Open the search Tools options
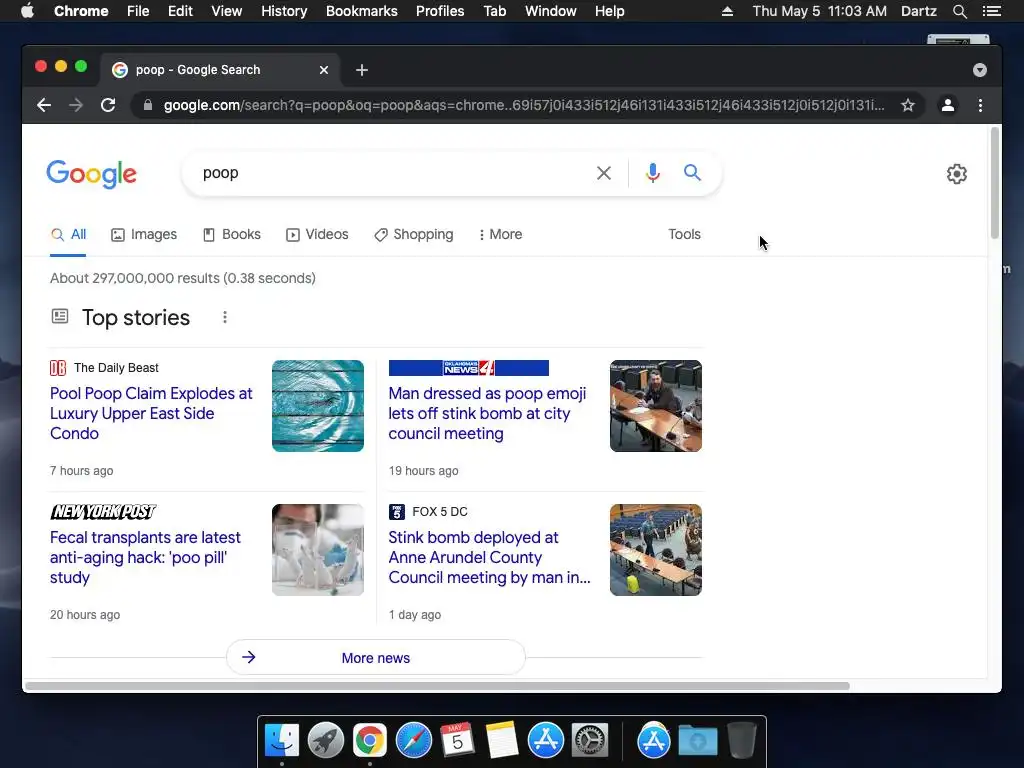 click(684, 234)
